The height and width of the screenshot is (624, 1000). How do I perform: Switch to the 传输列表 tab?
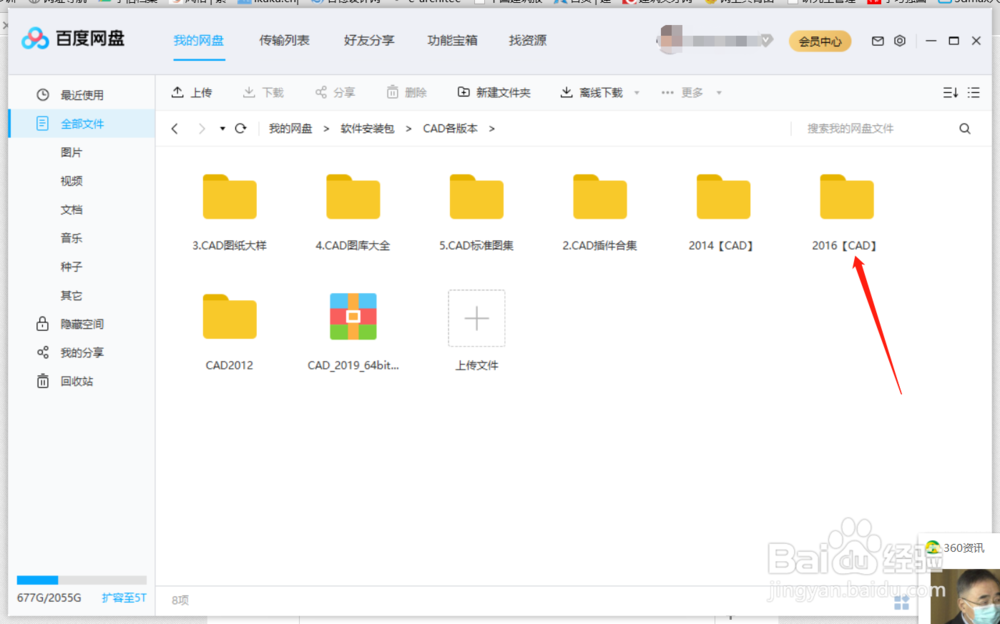(284, 40)
